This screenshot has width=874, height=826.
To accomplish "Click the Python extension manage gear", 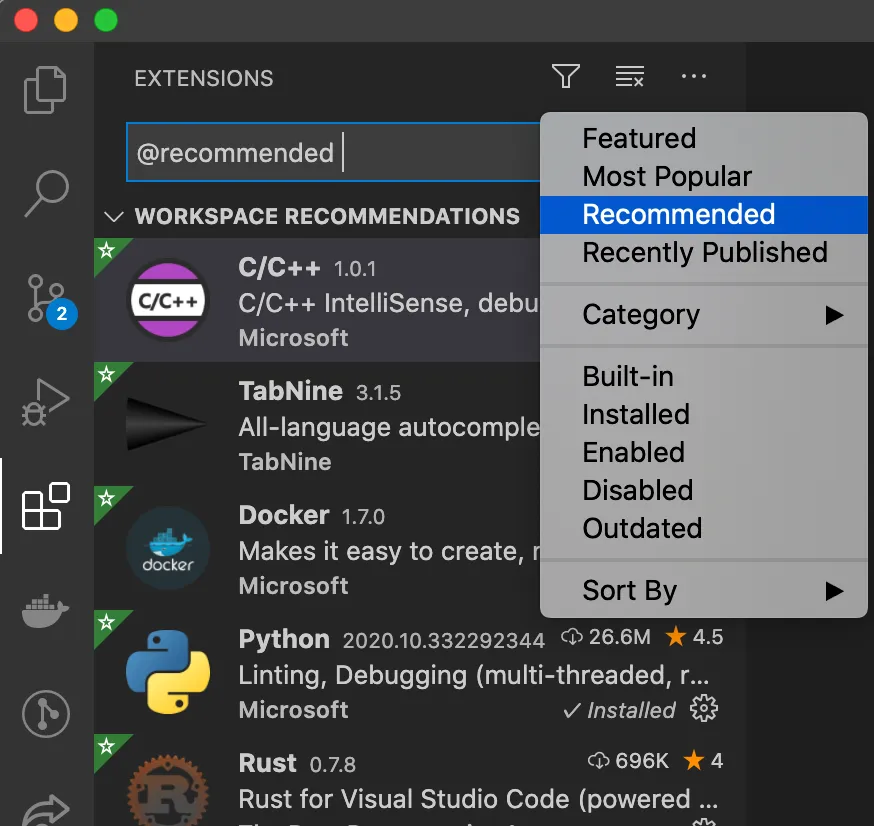I will (x=705, y=710).
